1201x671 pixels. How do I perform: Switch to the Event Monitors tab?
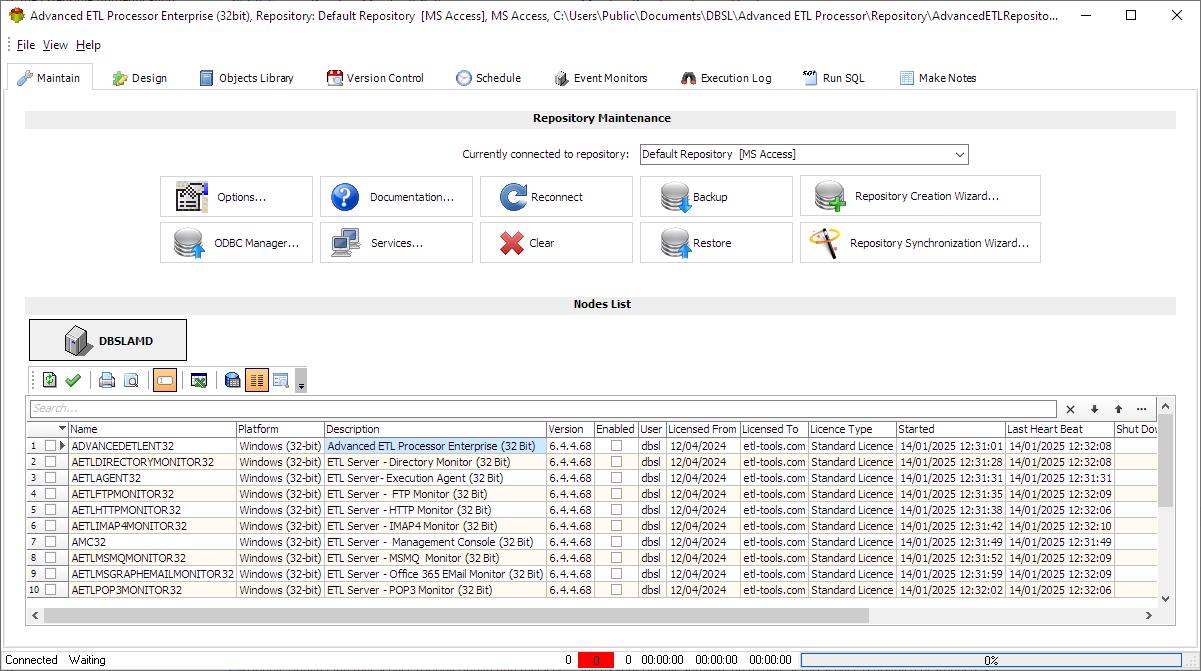[x=599, y=78]
